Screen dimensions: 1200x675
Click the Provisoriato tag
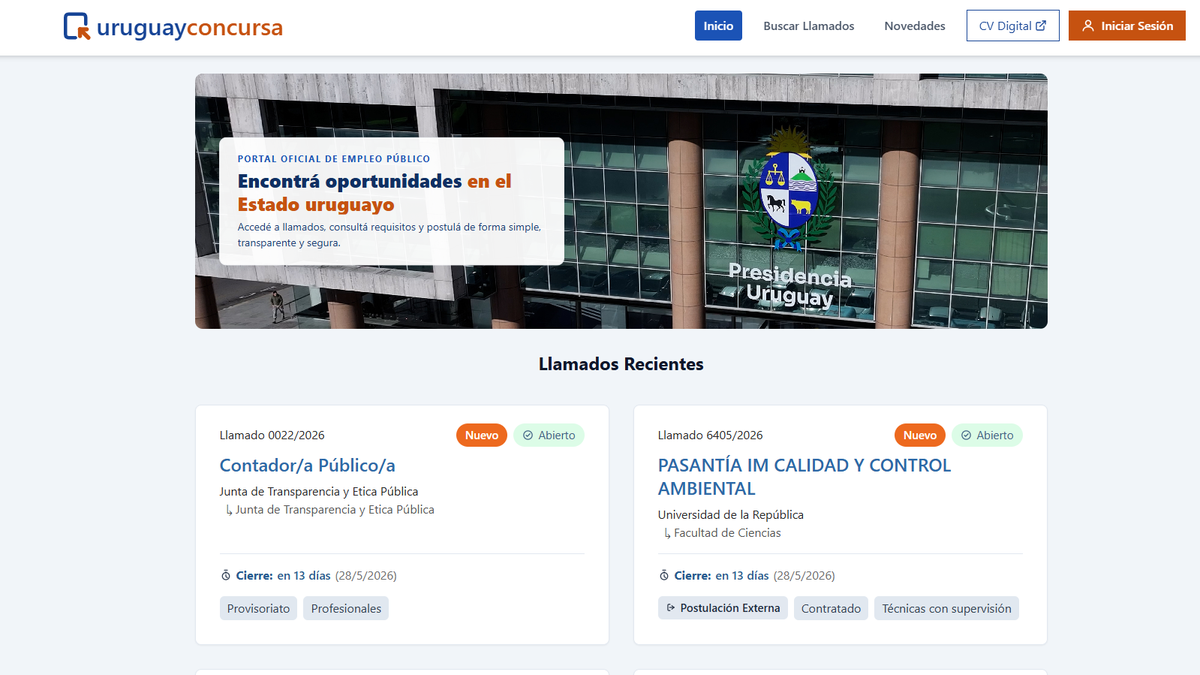(258, 608)
